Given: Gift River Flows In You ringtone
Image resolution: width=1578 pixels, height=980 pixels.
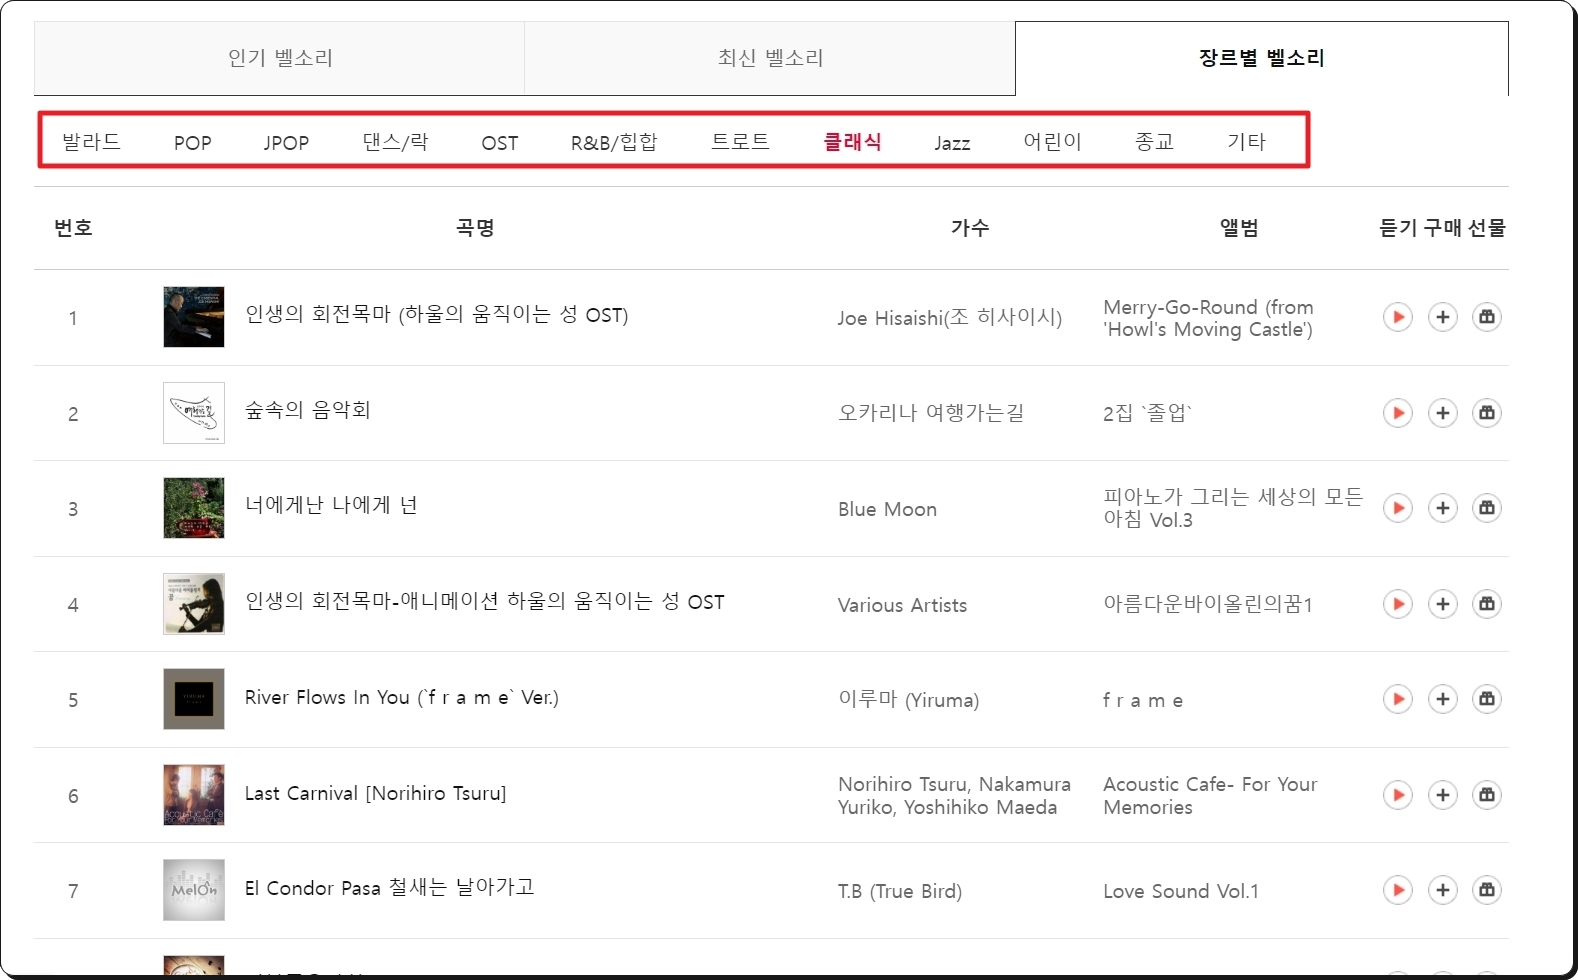Looking at the screenshot, I should 1487,699.
